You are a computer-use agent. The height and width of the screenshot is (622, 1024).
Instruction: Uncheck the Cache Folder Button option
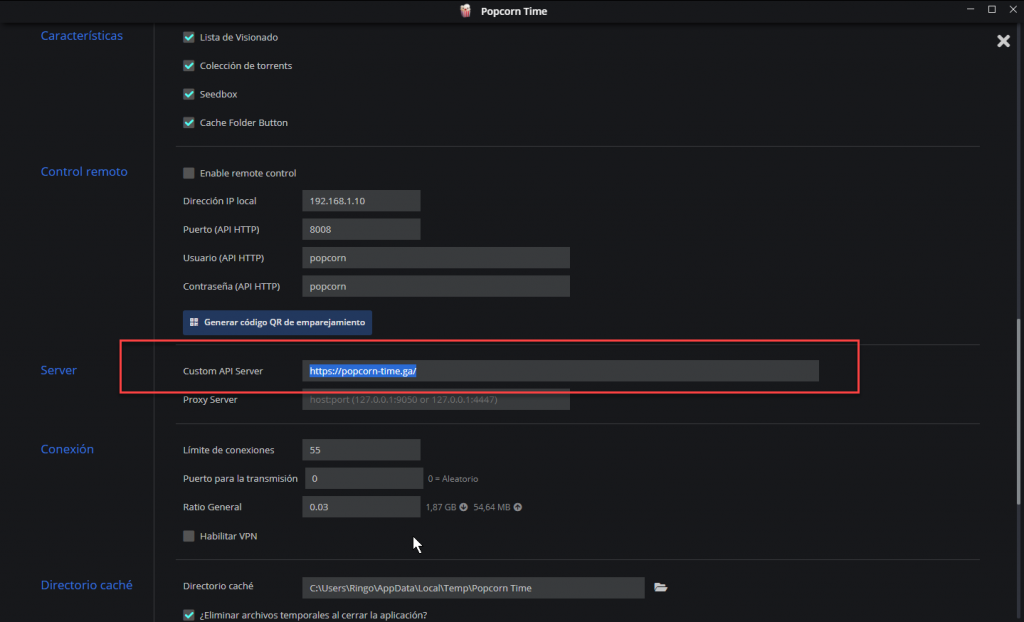click(189, 123)
